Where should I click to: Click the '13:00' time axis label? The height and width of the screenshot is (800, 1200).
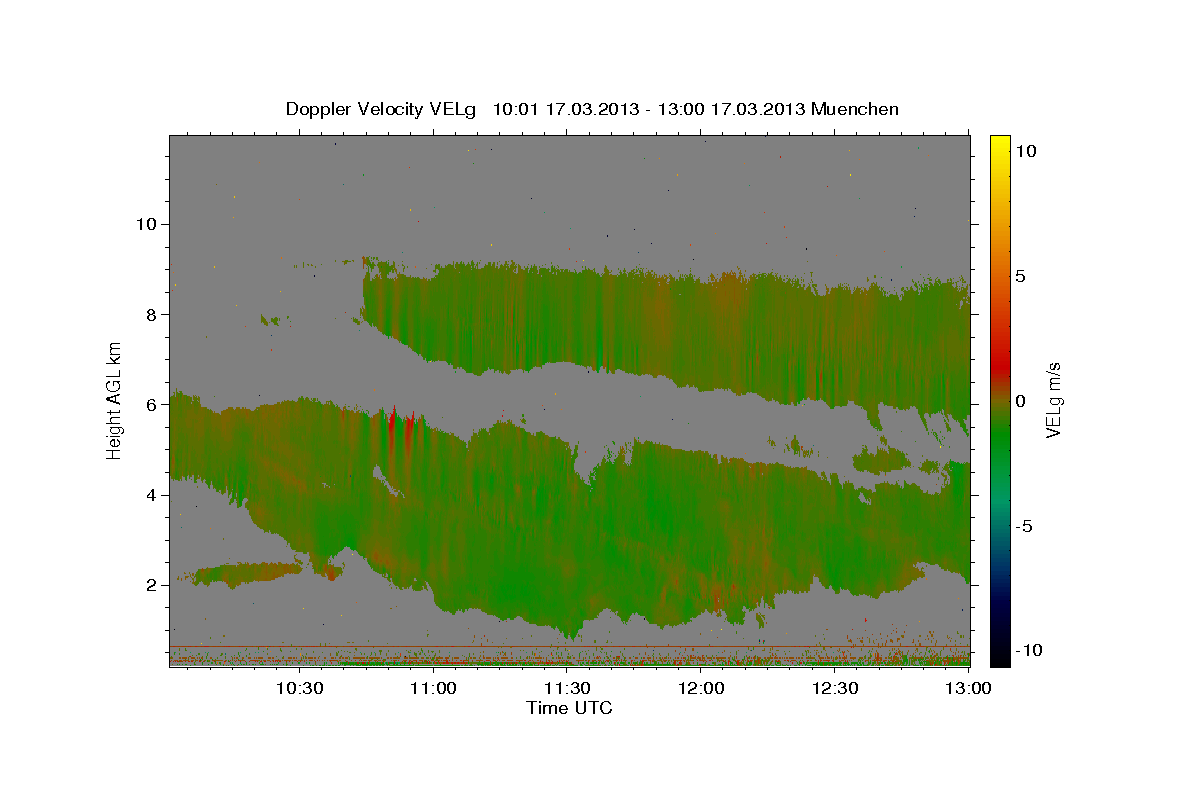968,688
